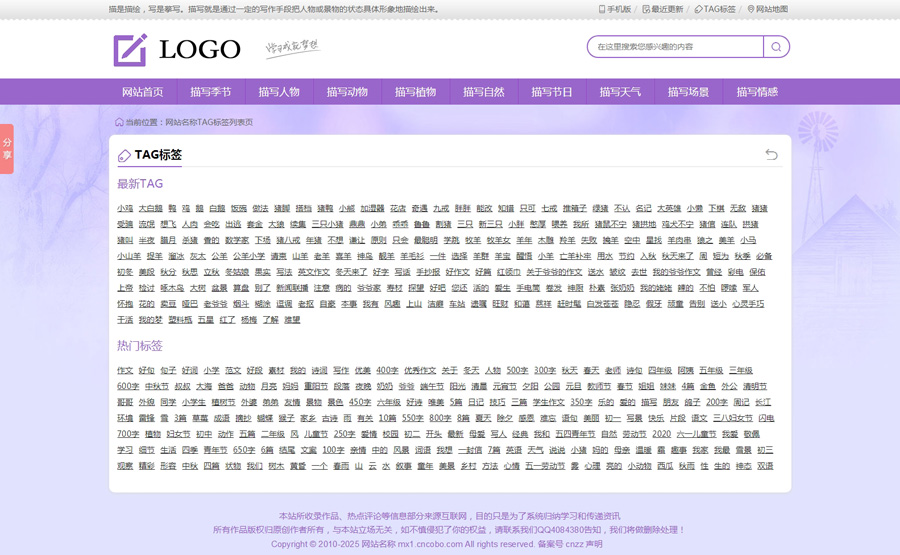Open the 手机版 mobile version link

point(614,9)
